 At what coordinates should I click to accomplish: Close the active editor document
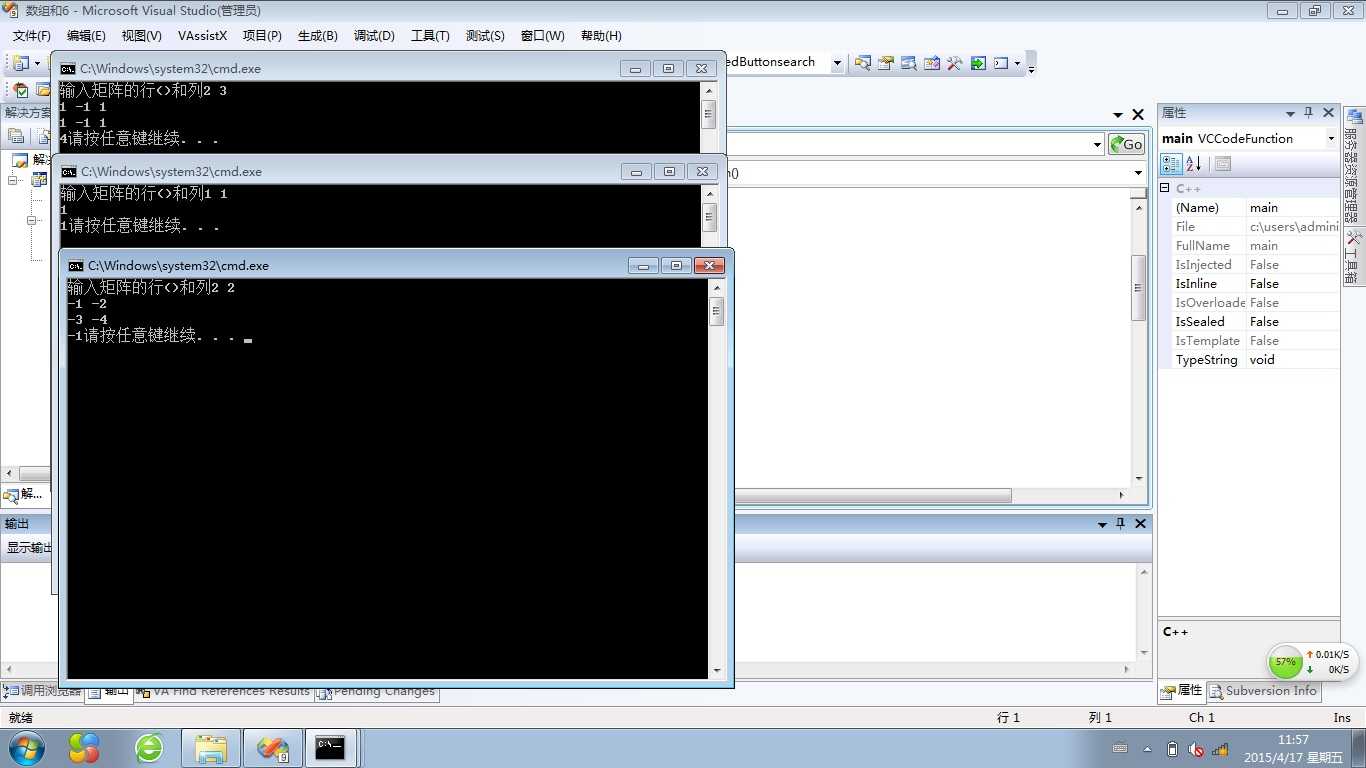tap(1137, 115)
